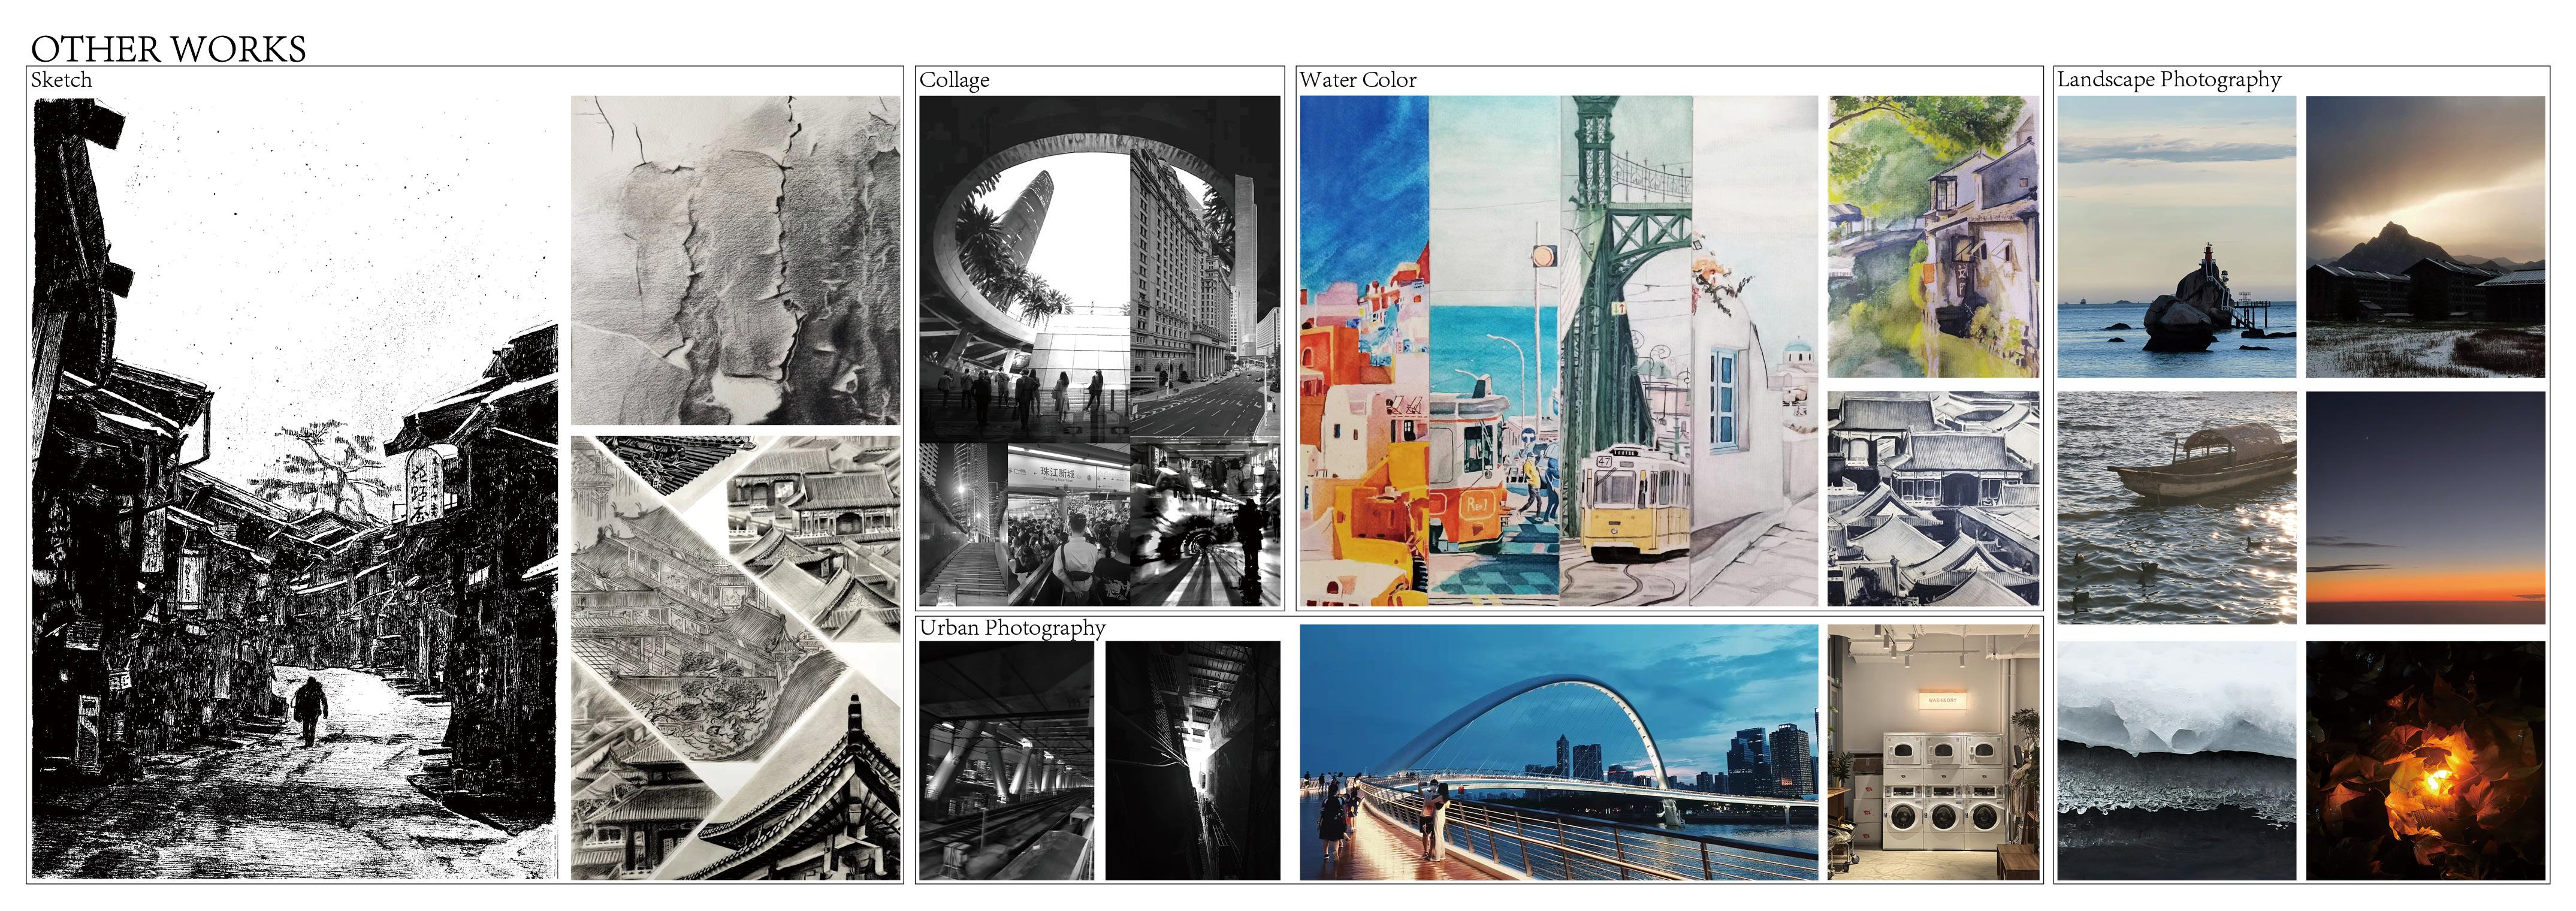Open the lighthouse on rock photo
The width and height of the screenshot is (2576, 911).
[2176, 237]
